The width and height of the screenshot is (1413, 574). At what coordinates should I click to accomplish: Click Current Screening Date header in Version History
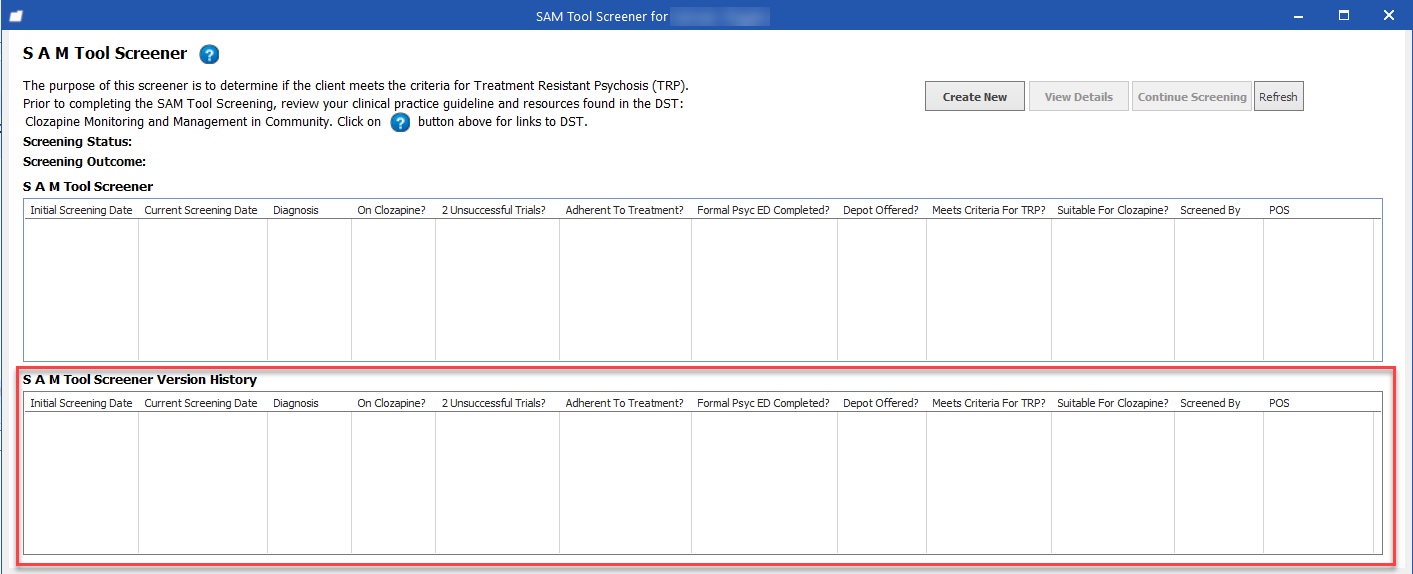[201, 404]
